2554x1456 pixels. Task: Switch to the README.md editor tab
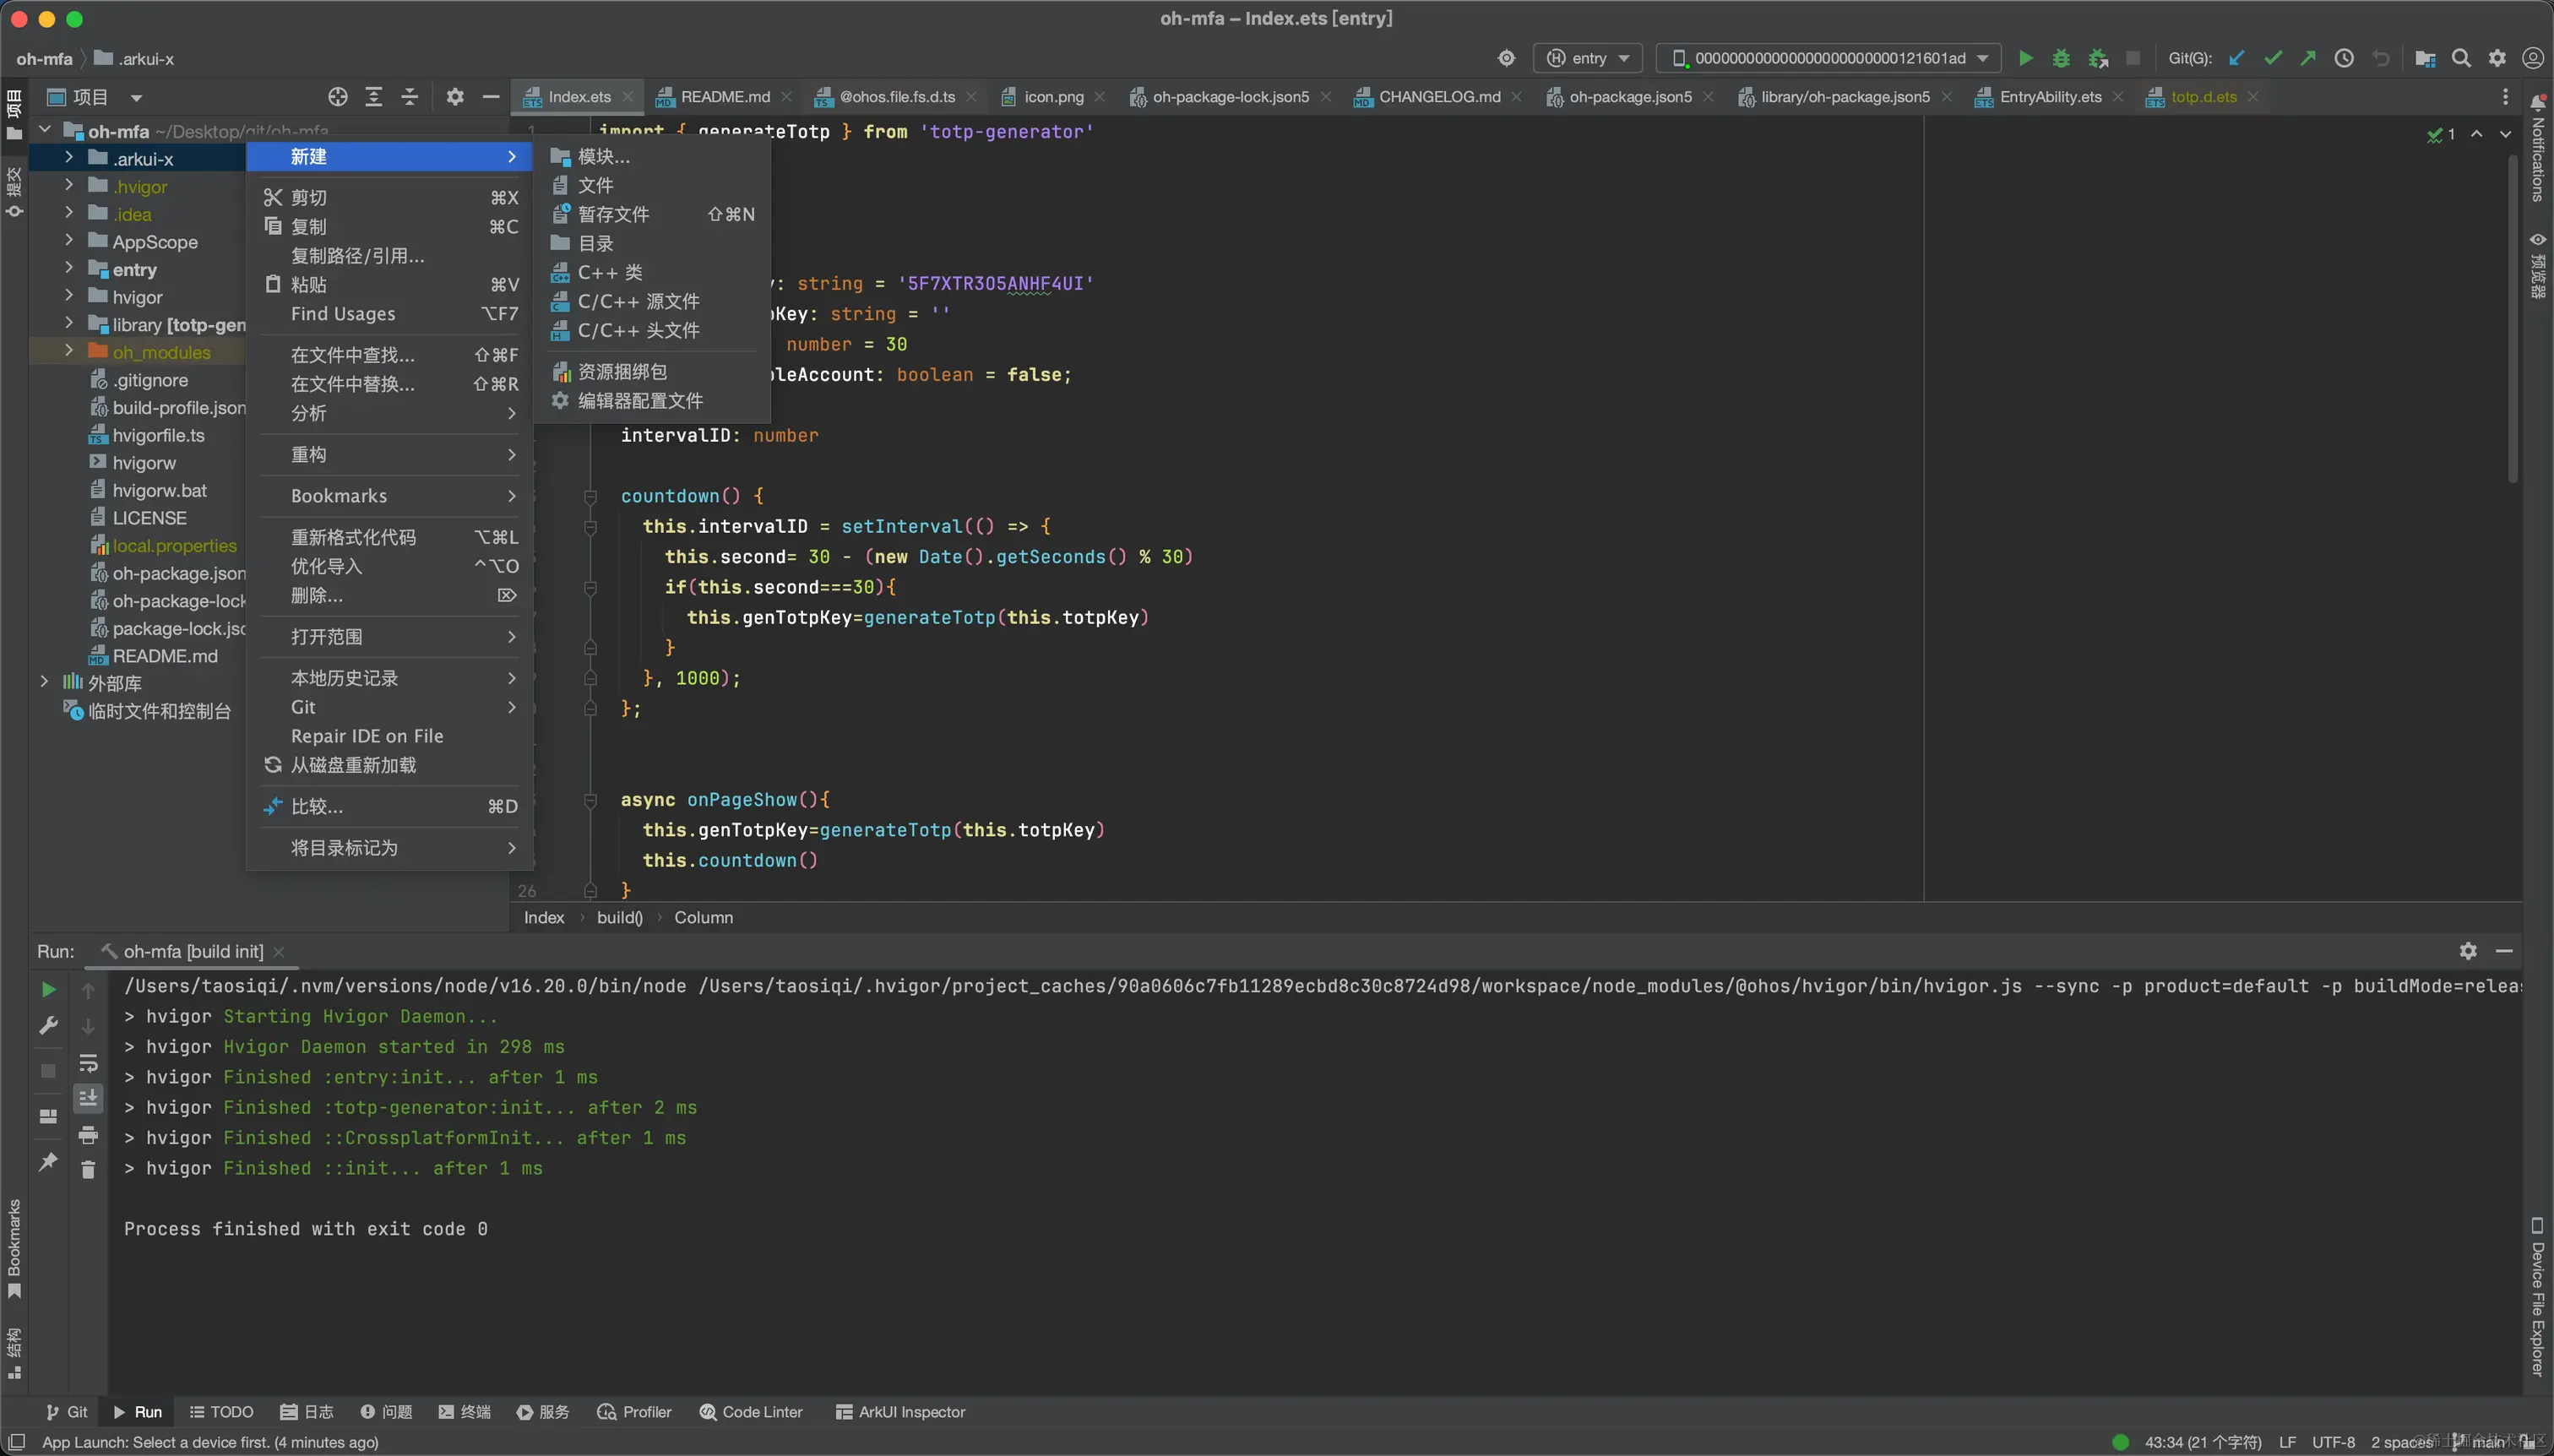click(724, 97)
